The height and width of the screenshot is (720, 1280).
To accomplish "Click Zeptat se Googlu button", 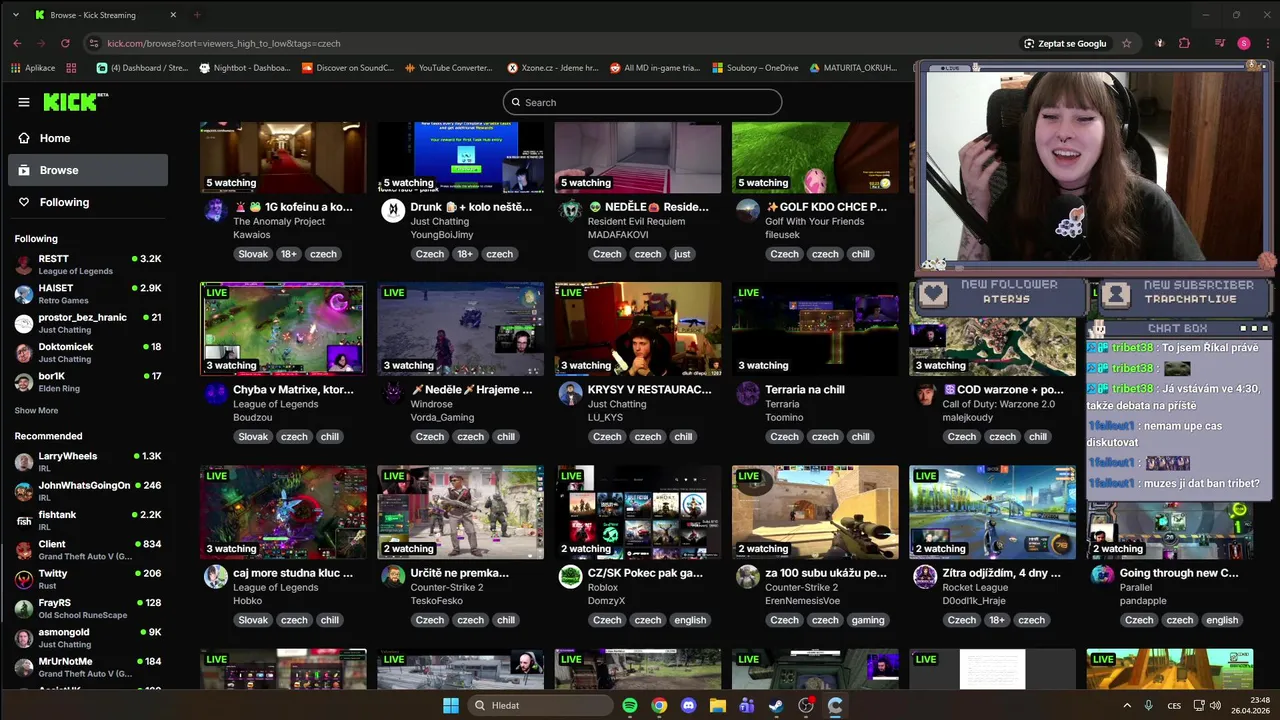I will click(1065, 43).
